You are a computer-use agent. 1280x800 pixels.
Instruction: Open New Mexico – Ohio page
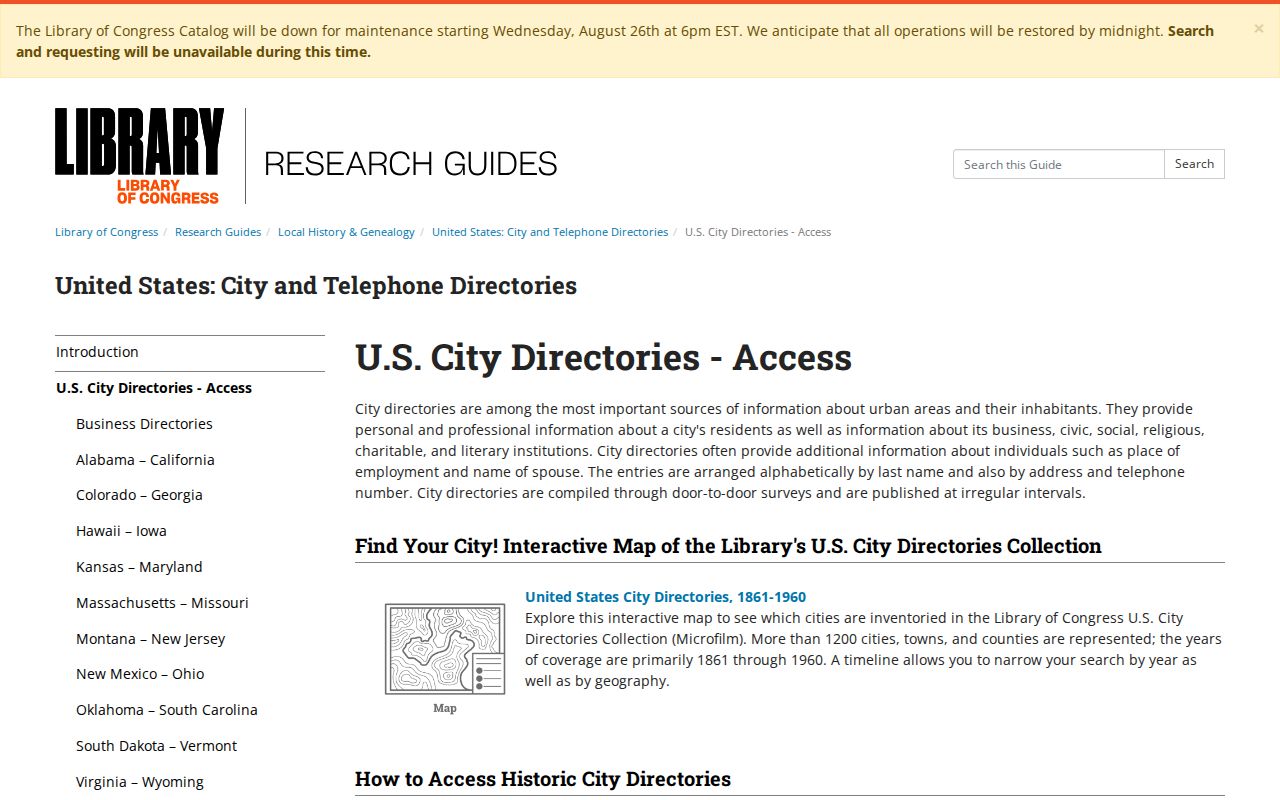pyautogui.click(x=140, y=674)
